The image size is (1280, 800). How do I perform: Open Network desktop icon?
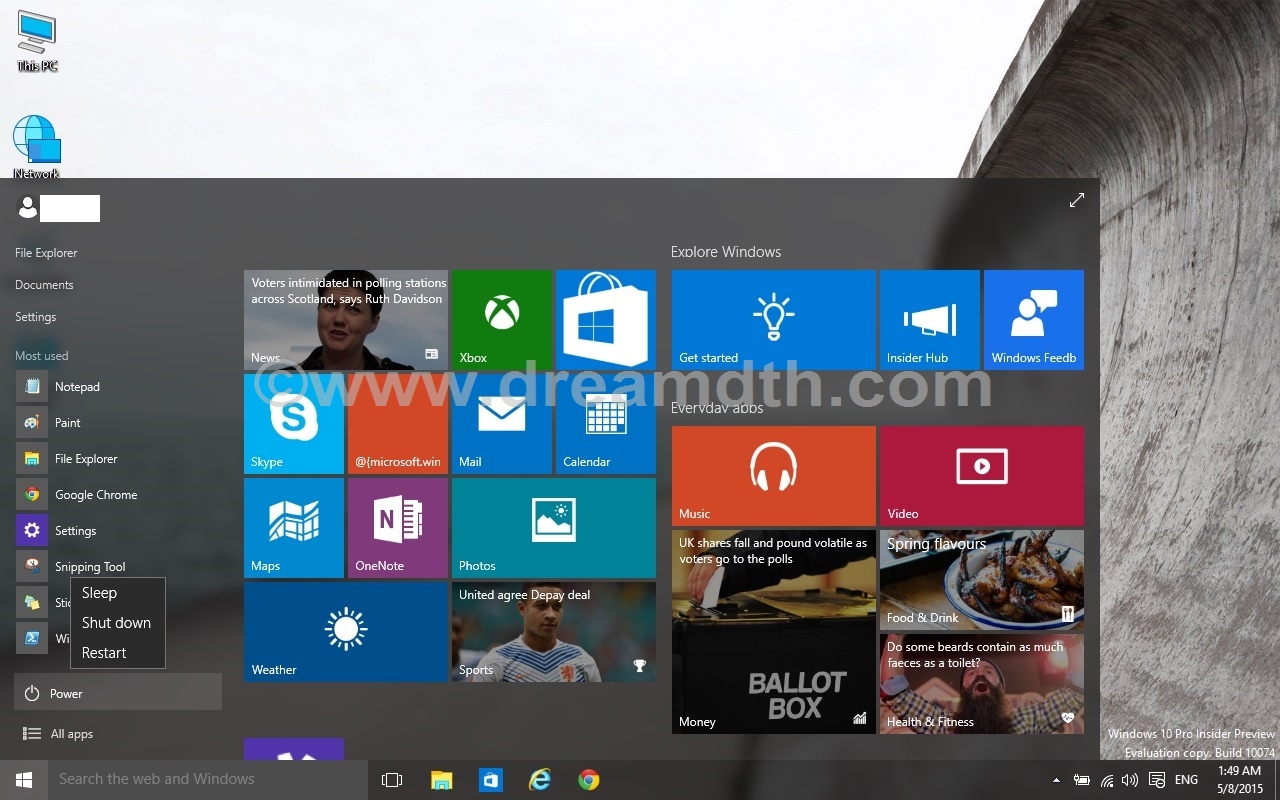pos(37,147)
